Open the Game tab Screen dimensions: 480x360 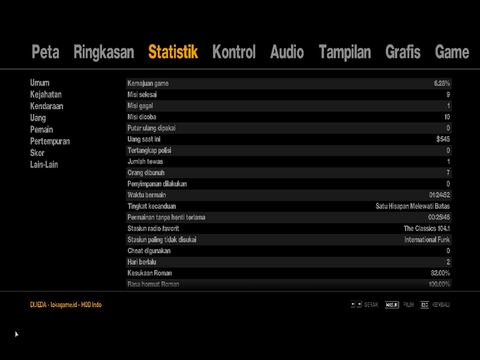pos(452,52)
